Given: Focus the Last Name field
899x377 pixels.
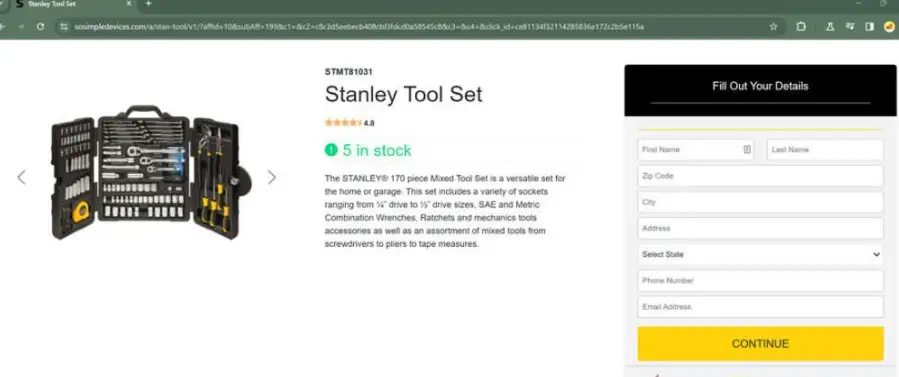Looking at the screenshot, I should pos(825,150).
